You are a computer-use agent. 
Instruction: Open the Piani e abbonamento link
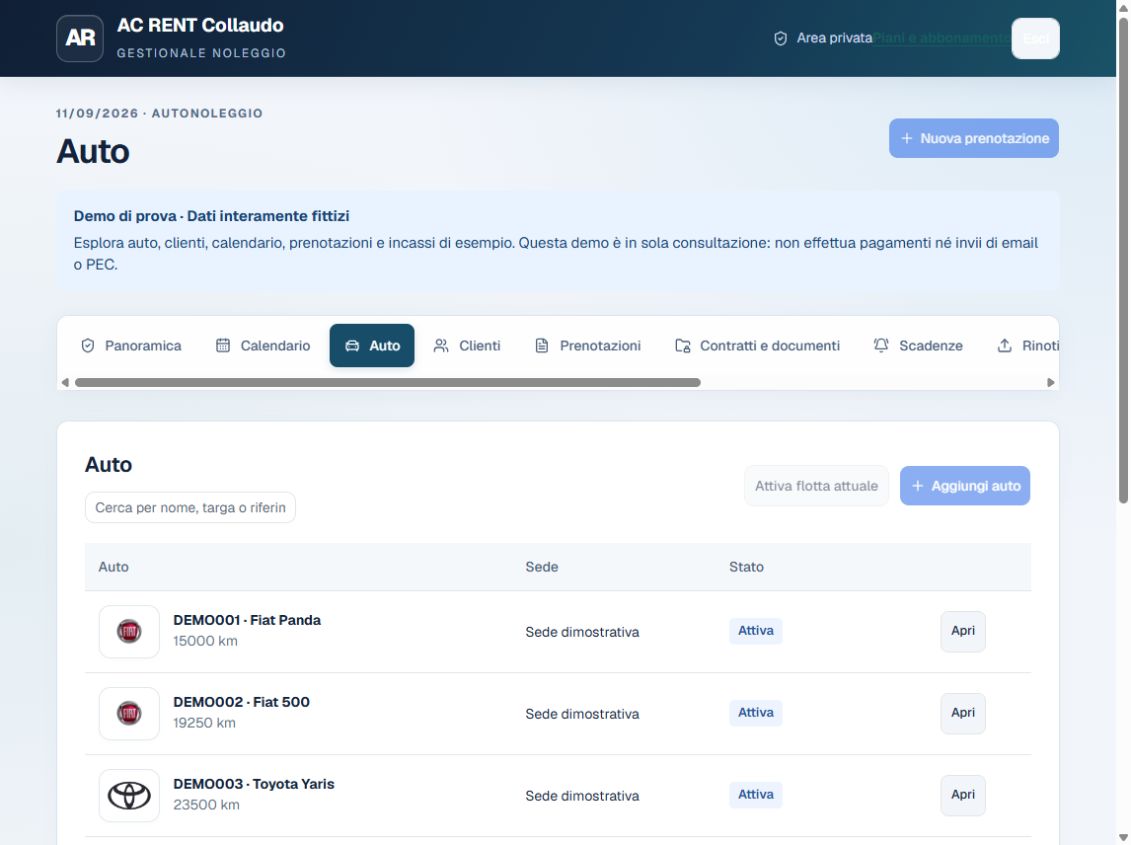tap(942, 38)
